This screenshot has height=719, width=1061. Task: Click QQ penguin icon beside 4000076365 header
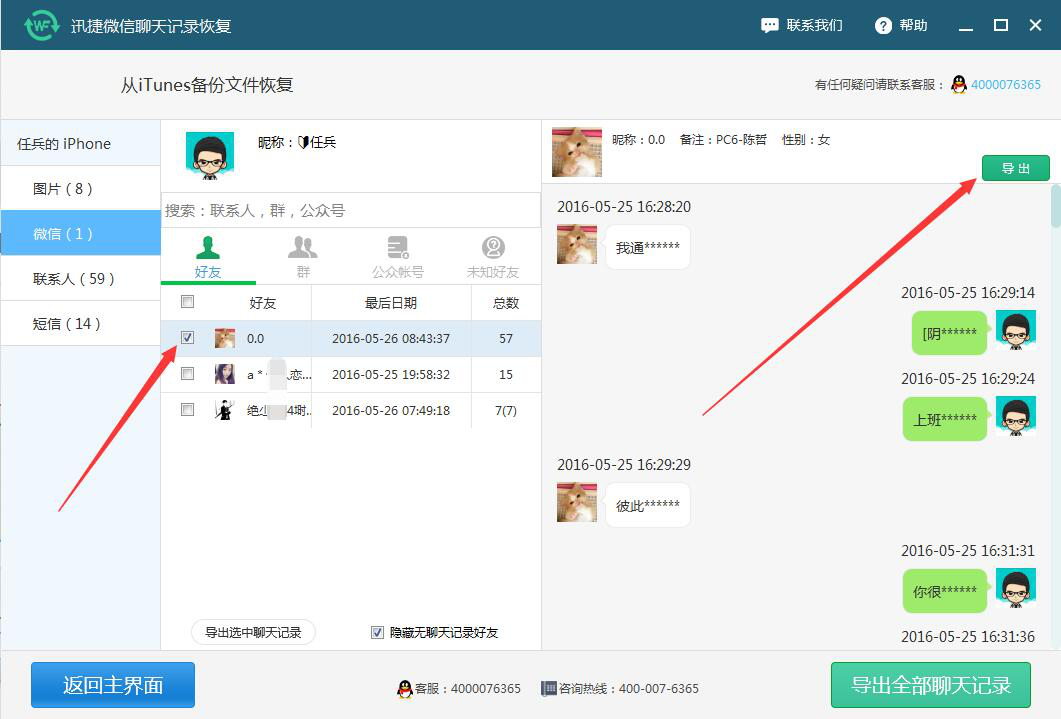pos(958,85)
